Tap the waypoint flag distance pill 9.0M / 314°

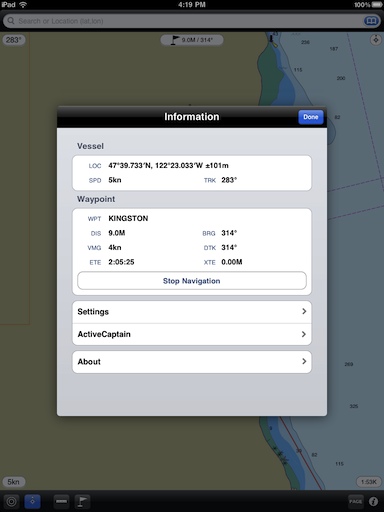coord(192,40)
